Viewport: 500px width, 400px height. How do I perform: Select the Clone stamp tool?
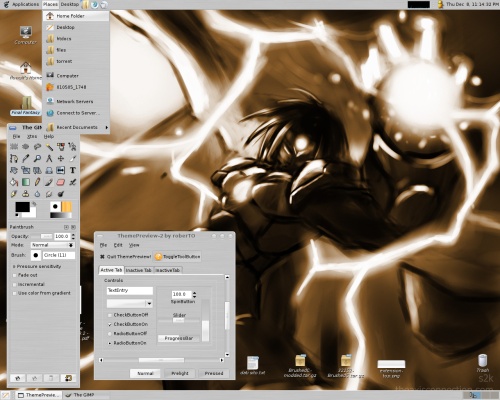coord(26,194)
